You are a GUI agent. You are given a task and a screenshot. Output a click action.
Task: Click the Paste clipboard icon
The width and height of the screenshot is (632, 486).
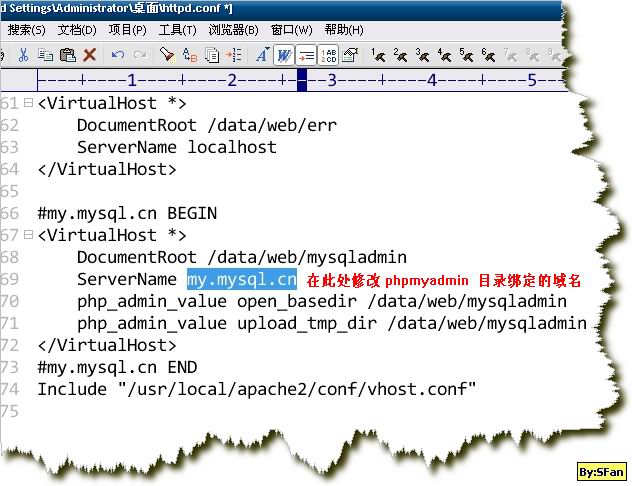point(67,55)
